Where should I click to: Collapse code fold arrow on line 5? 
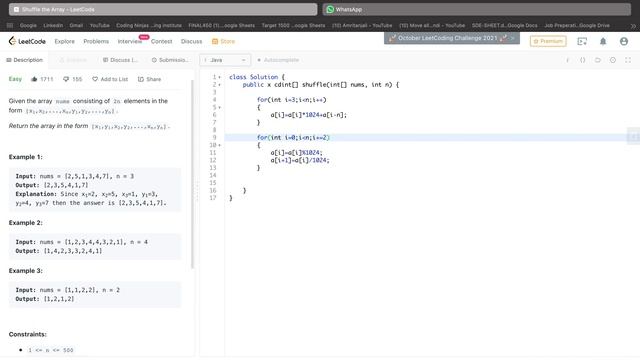coord(220,108)
